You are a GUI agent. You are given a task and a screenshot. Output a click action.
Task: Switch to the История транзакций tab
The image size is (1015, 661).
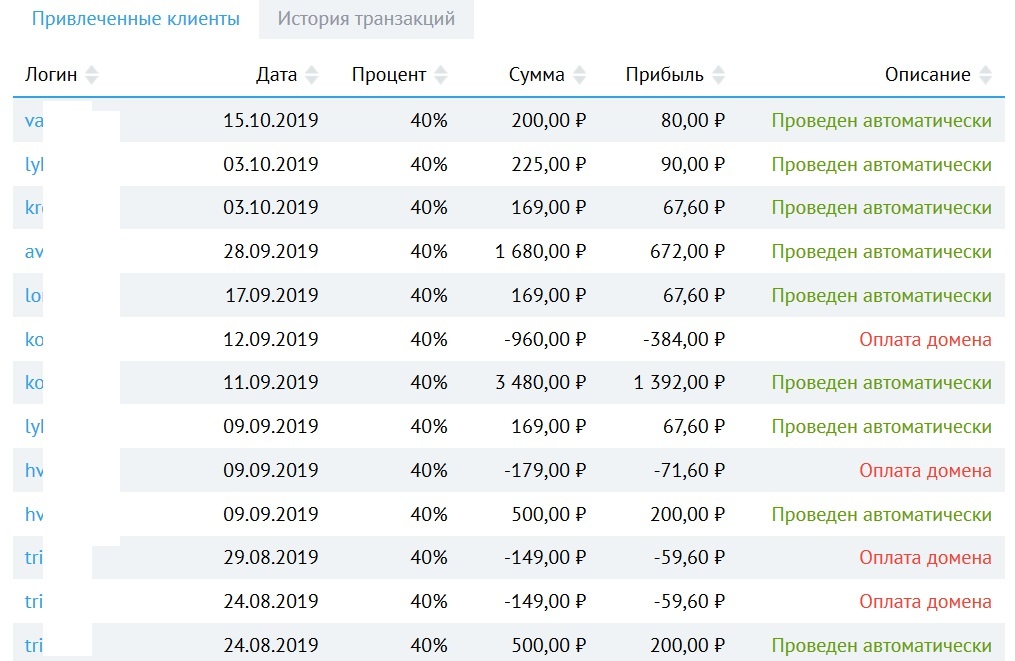point(366,19)
